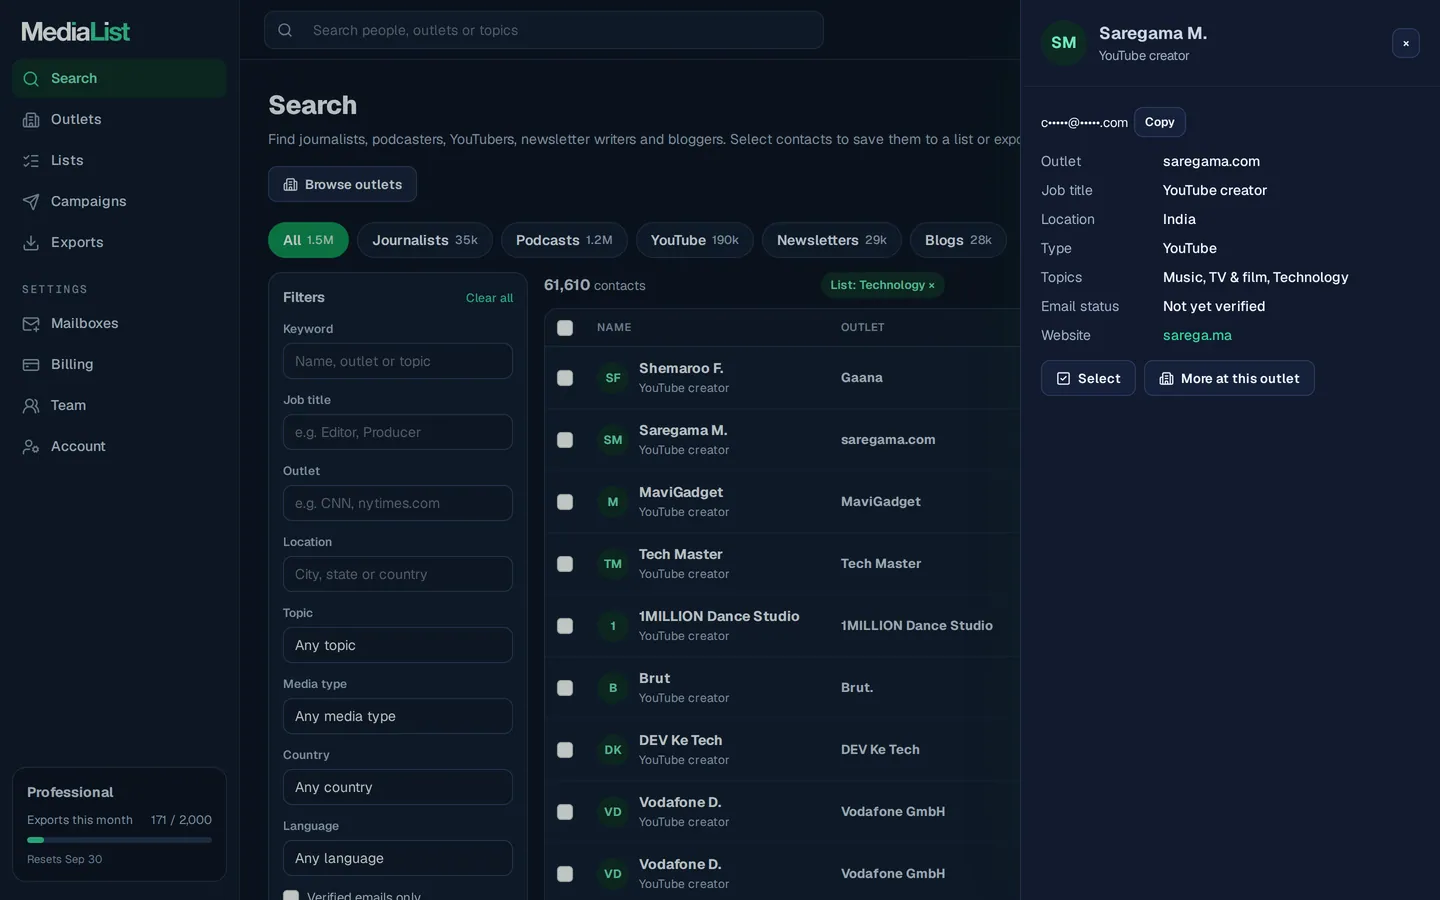The height and width of the screenshot is (900, 1440).
Task: Click the Lists sidebar icon
Action: 31,161
